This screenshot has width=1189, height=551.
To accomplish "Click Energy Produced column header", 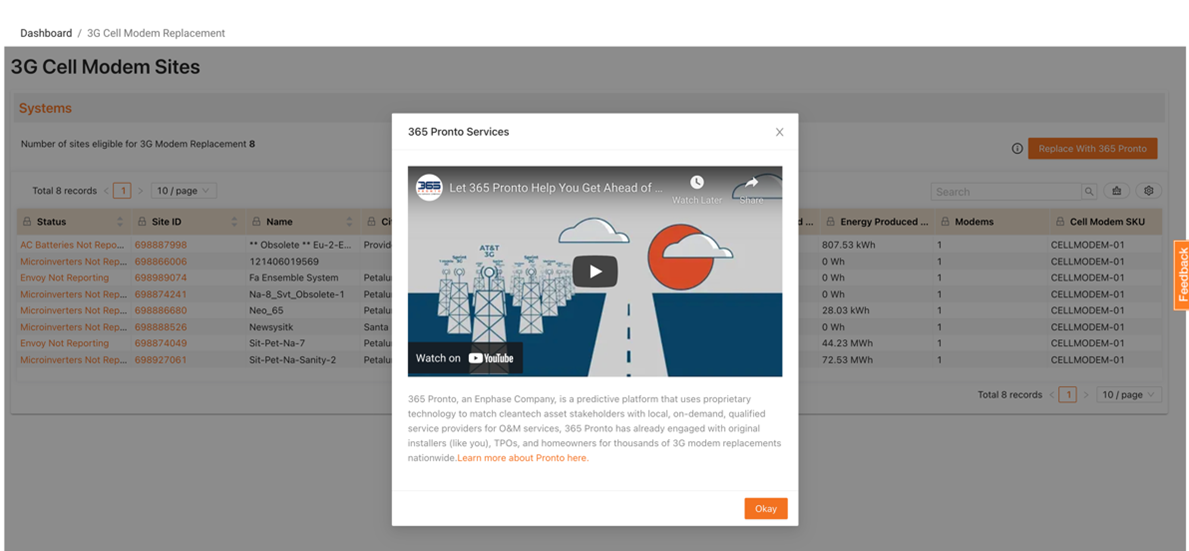I will [x=884, y=222].
